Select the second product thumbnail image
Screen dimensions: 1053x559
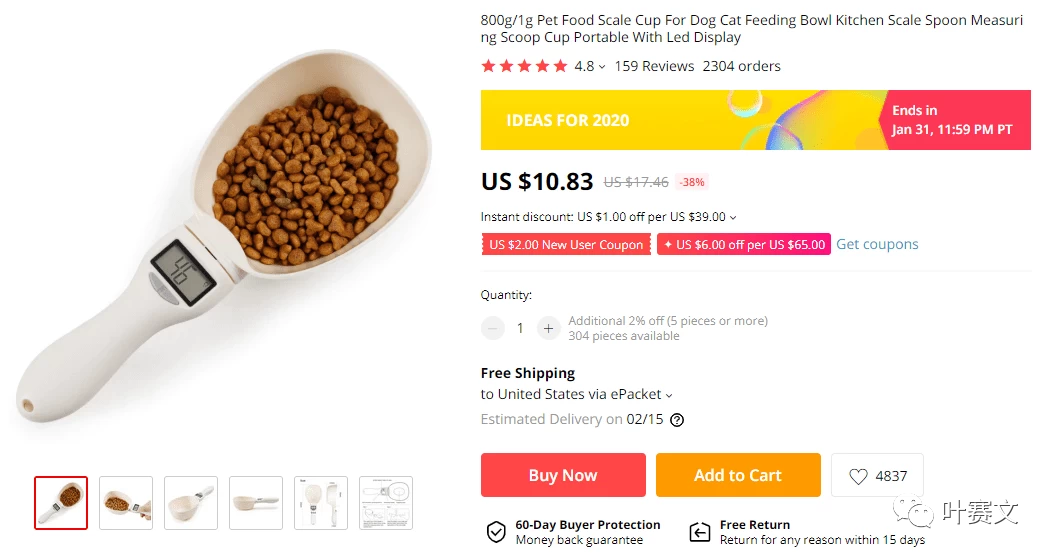coord(126,503)
